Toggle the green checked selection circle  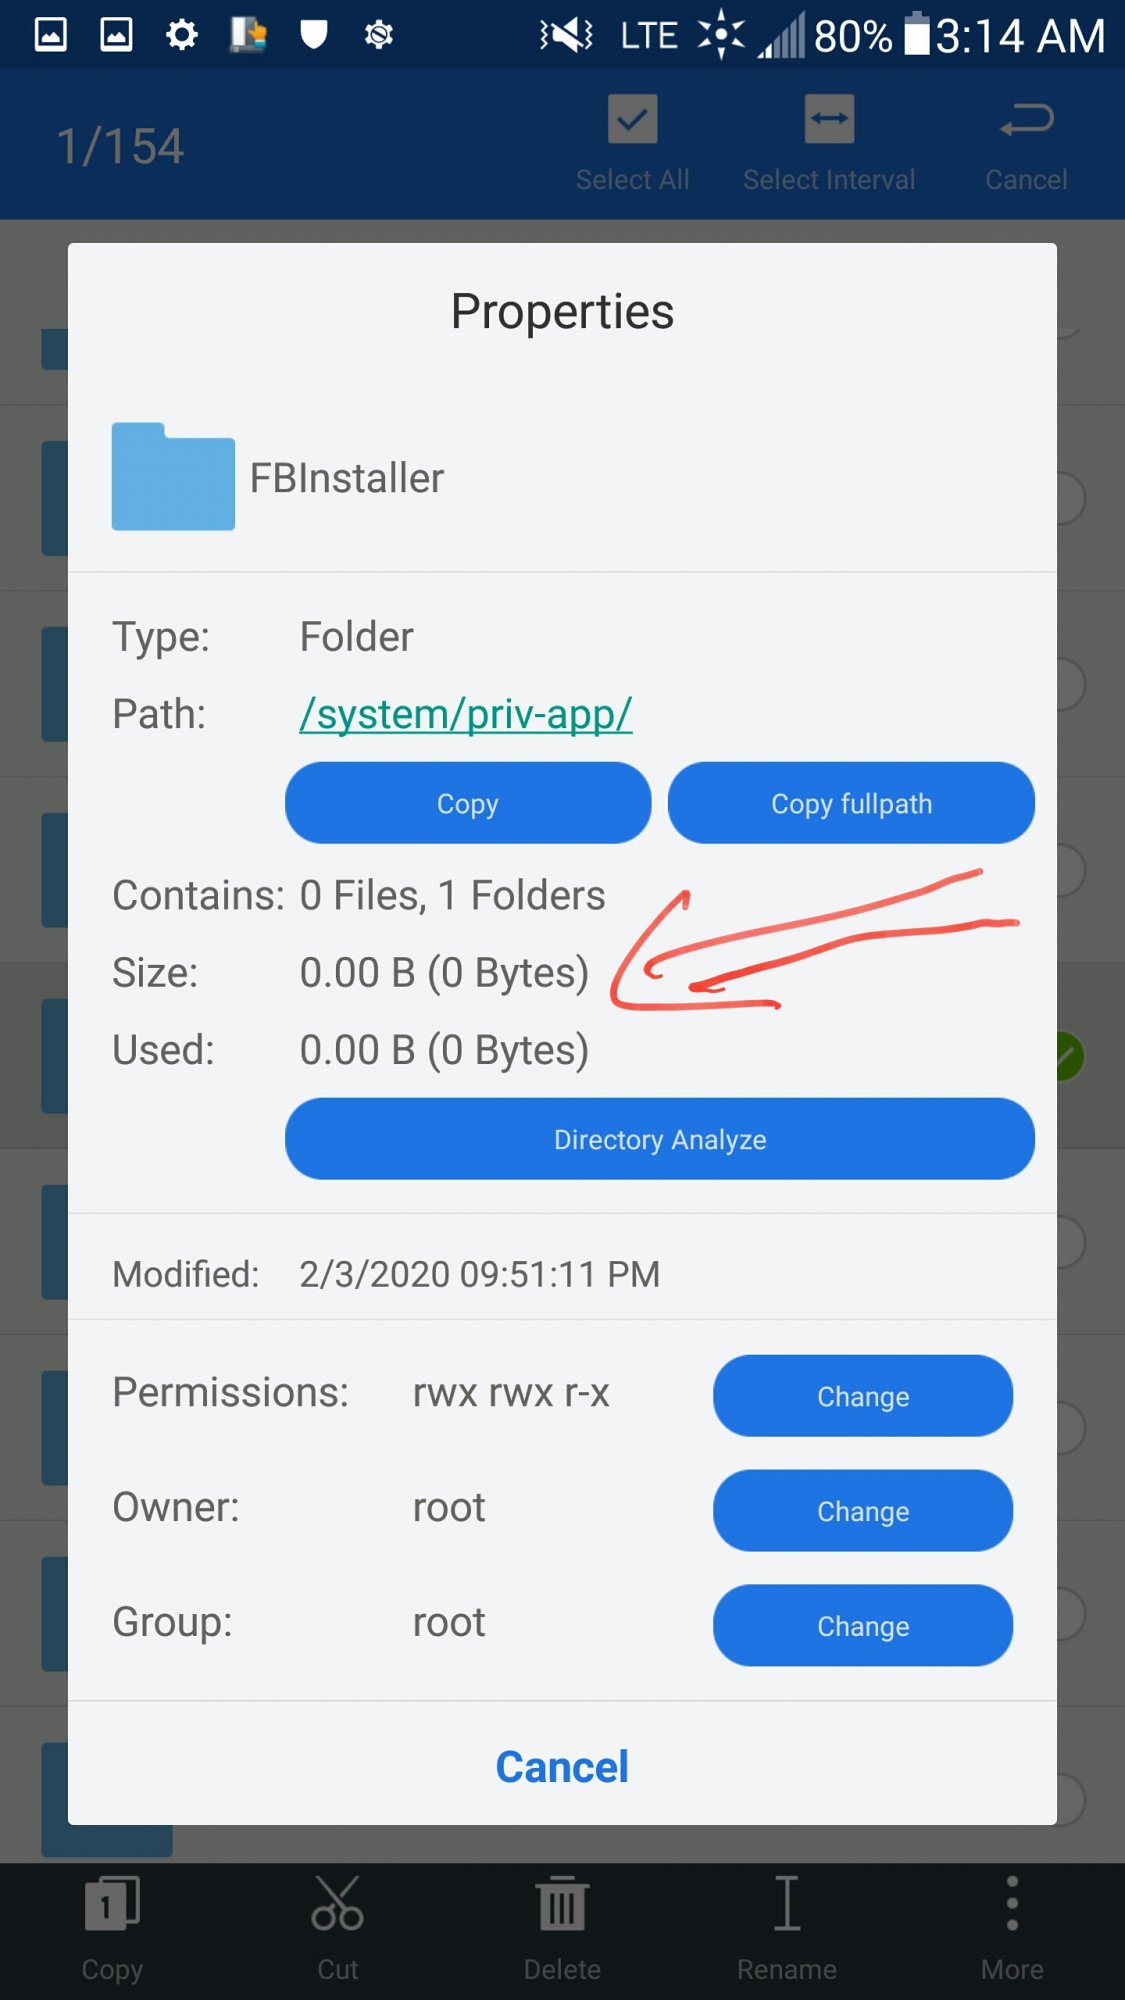tap(1070, 1056)
